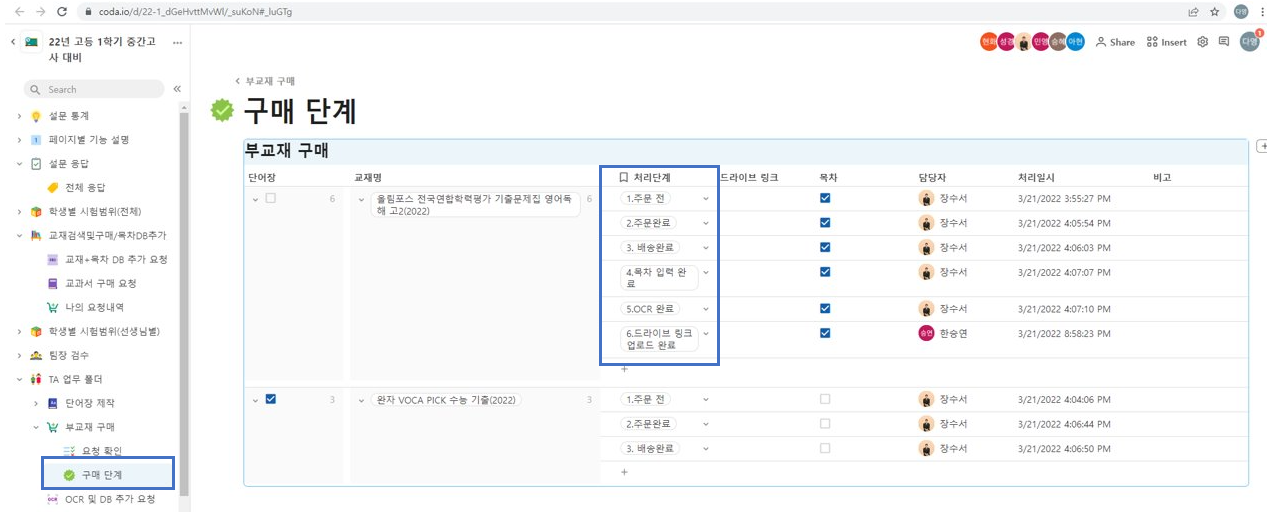
Task: Click the browser share page icon
Action: click(x=1194, y=12)
